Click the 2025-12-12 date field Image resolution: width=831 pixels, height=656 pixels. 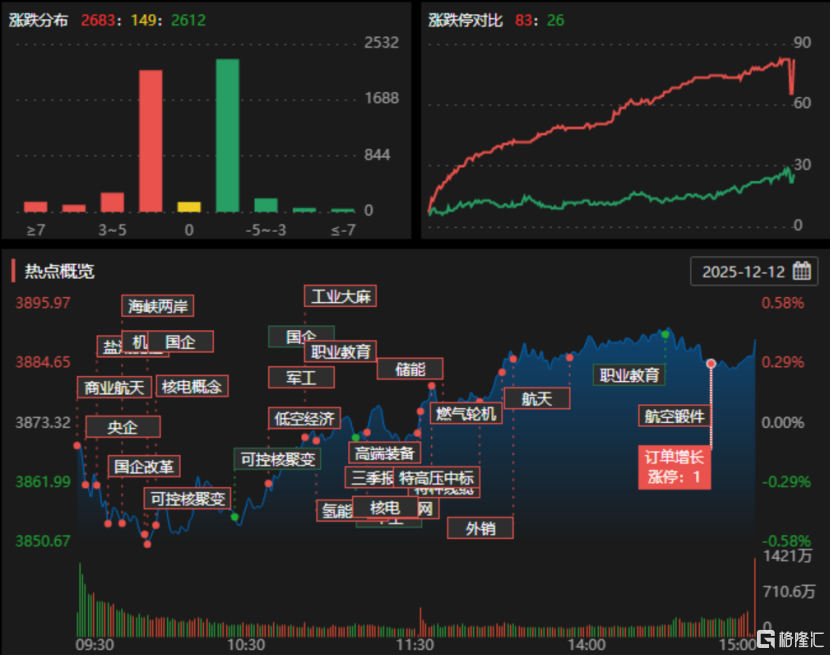click(743, 271)
